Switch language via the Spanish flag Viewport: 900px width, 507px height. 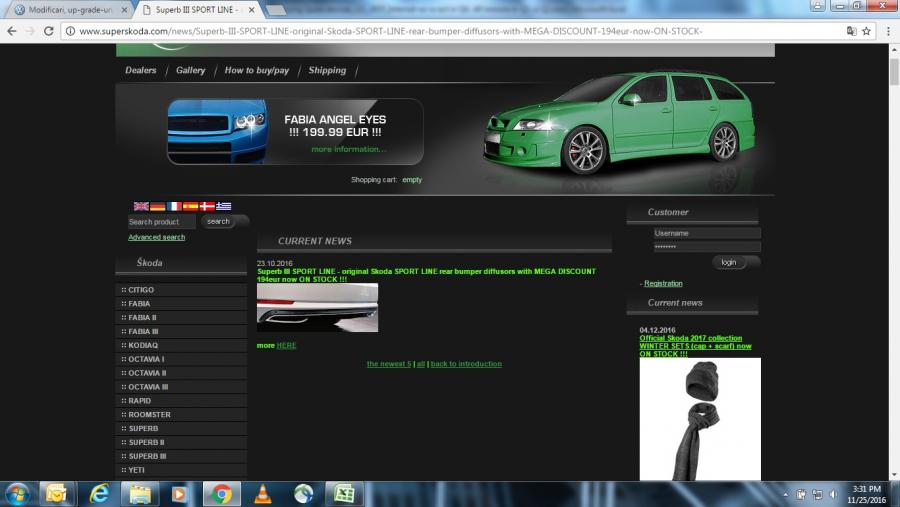point(191,206)
